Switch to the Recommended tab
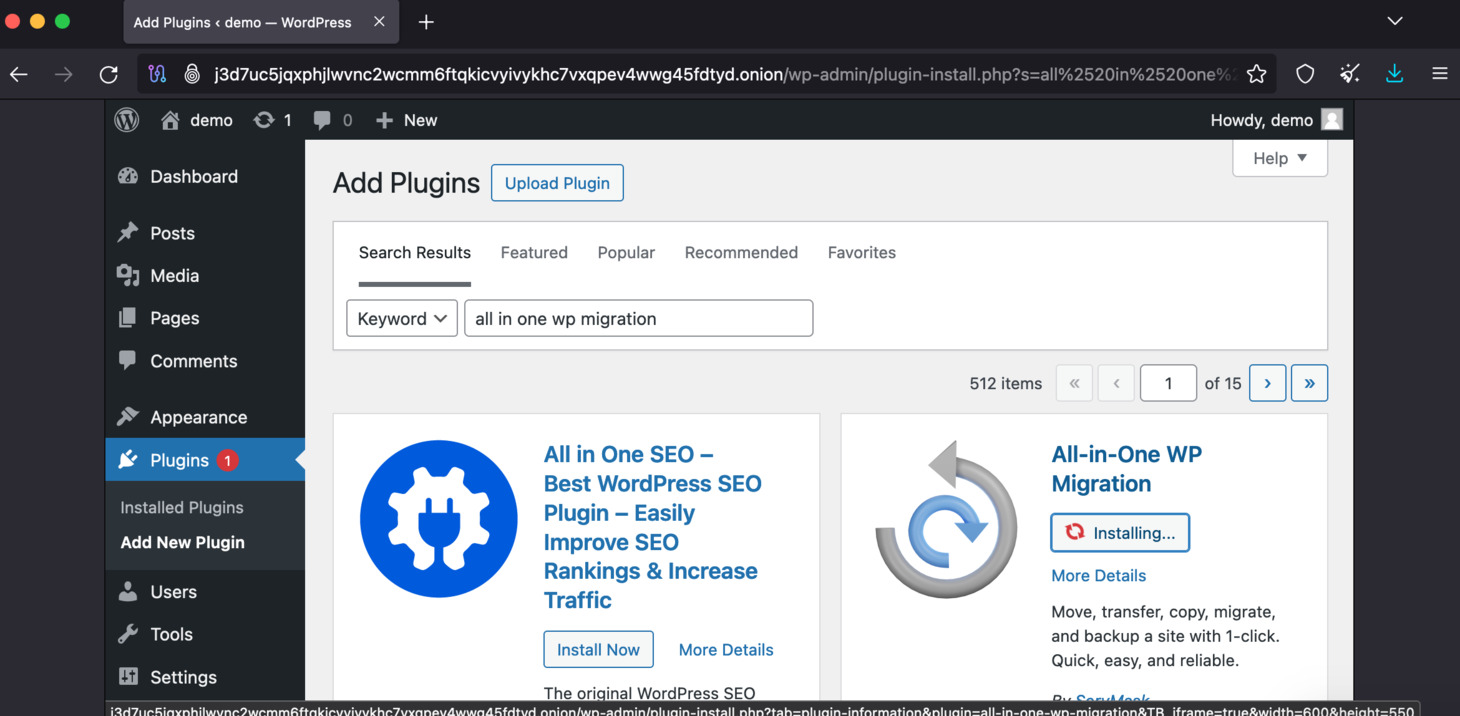1460x716 pixels. coord(741,253)
